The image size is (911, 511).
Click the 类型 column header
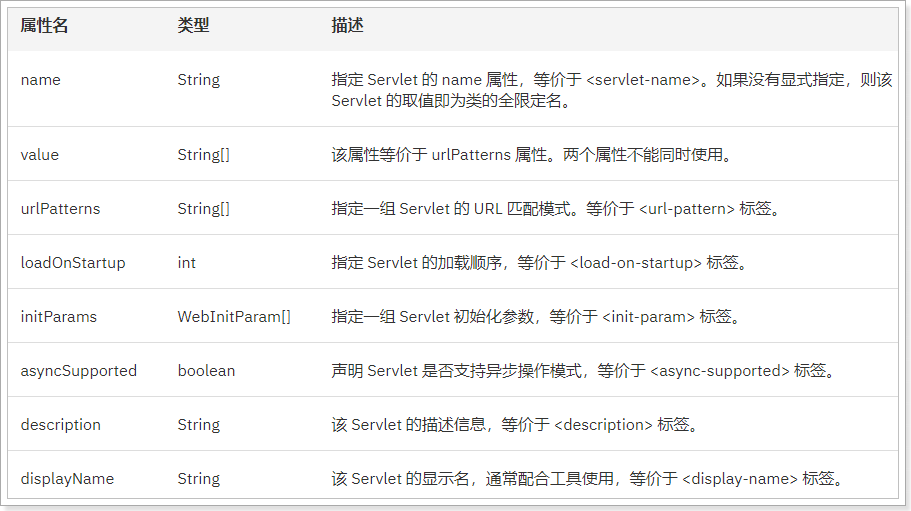pyautogui.click(x=193, y=26)
